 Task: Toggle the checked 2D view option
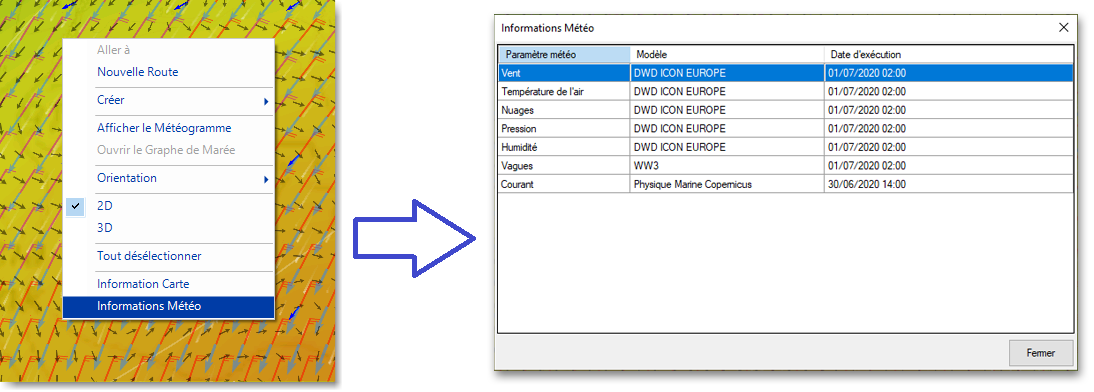[x=168, y=206]
